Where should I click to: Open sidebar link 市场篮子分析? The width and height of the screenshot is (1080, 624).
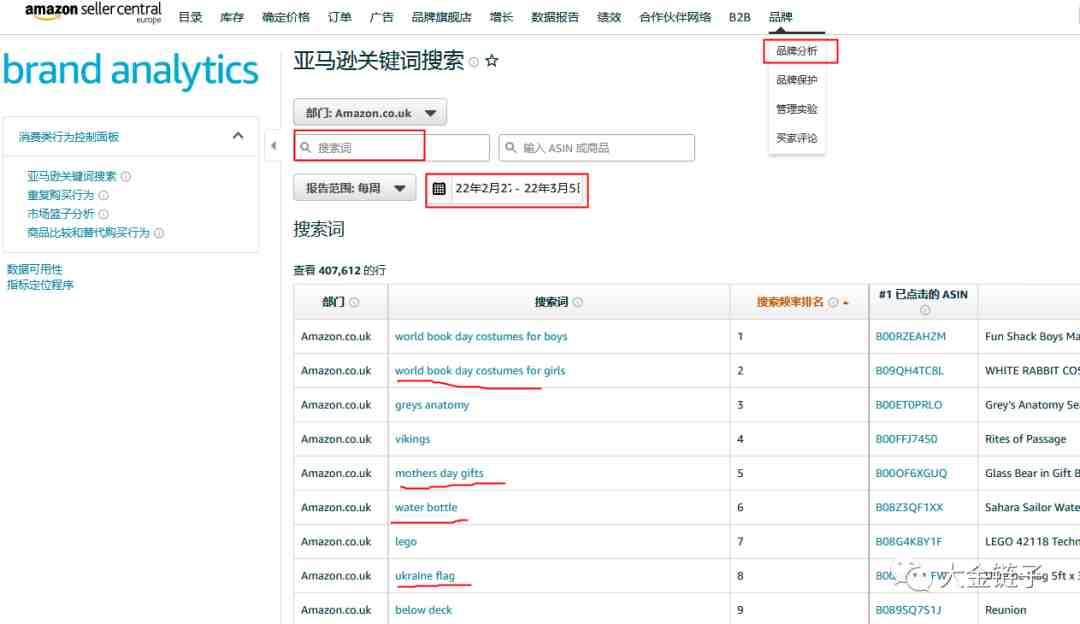point(61,214)
